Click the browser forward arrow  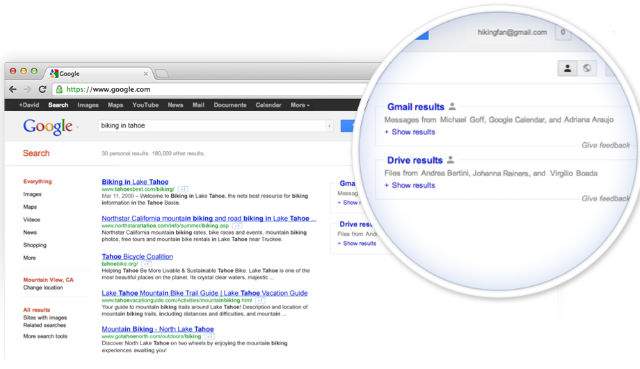(27, 89)
